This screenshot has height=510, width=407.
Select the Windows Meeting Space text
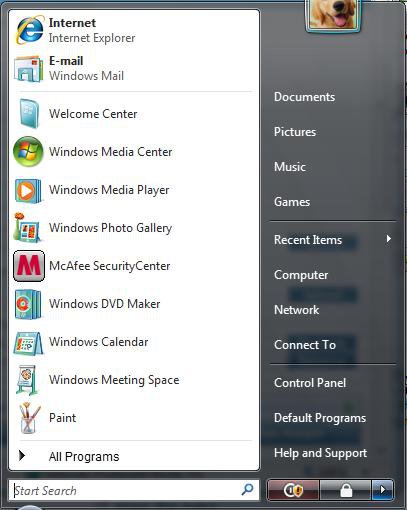[x=114, y=380]
